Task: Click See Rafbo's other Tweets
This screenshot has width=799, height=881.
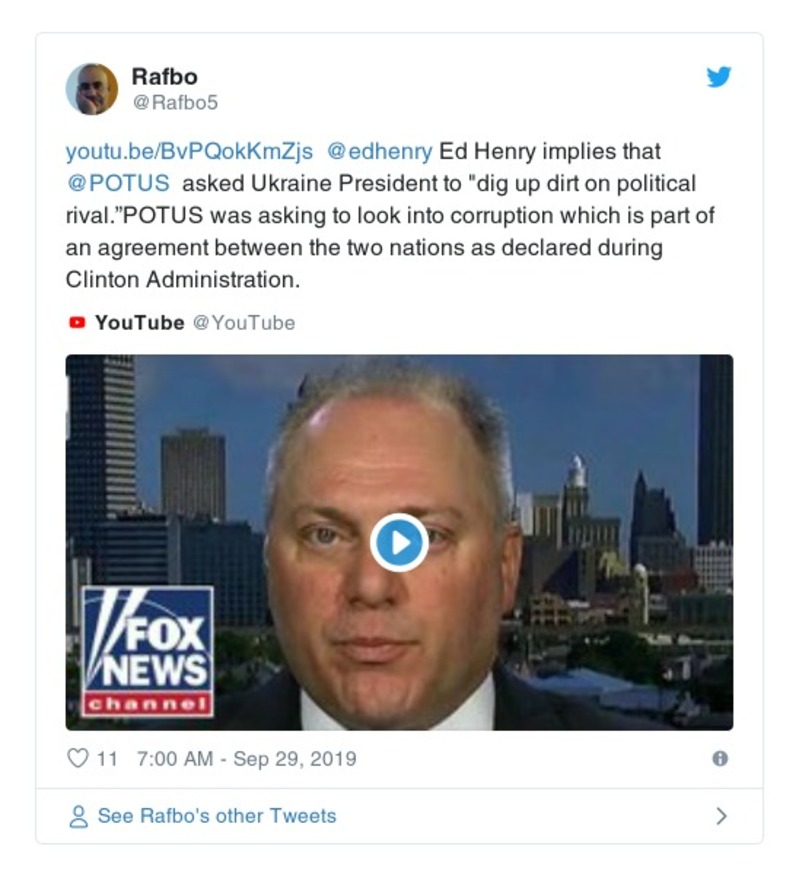Action: (216, 816)
